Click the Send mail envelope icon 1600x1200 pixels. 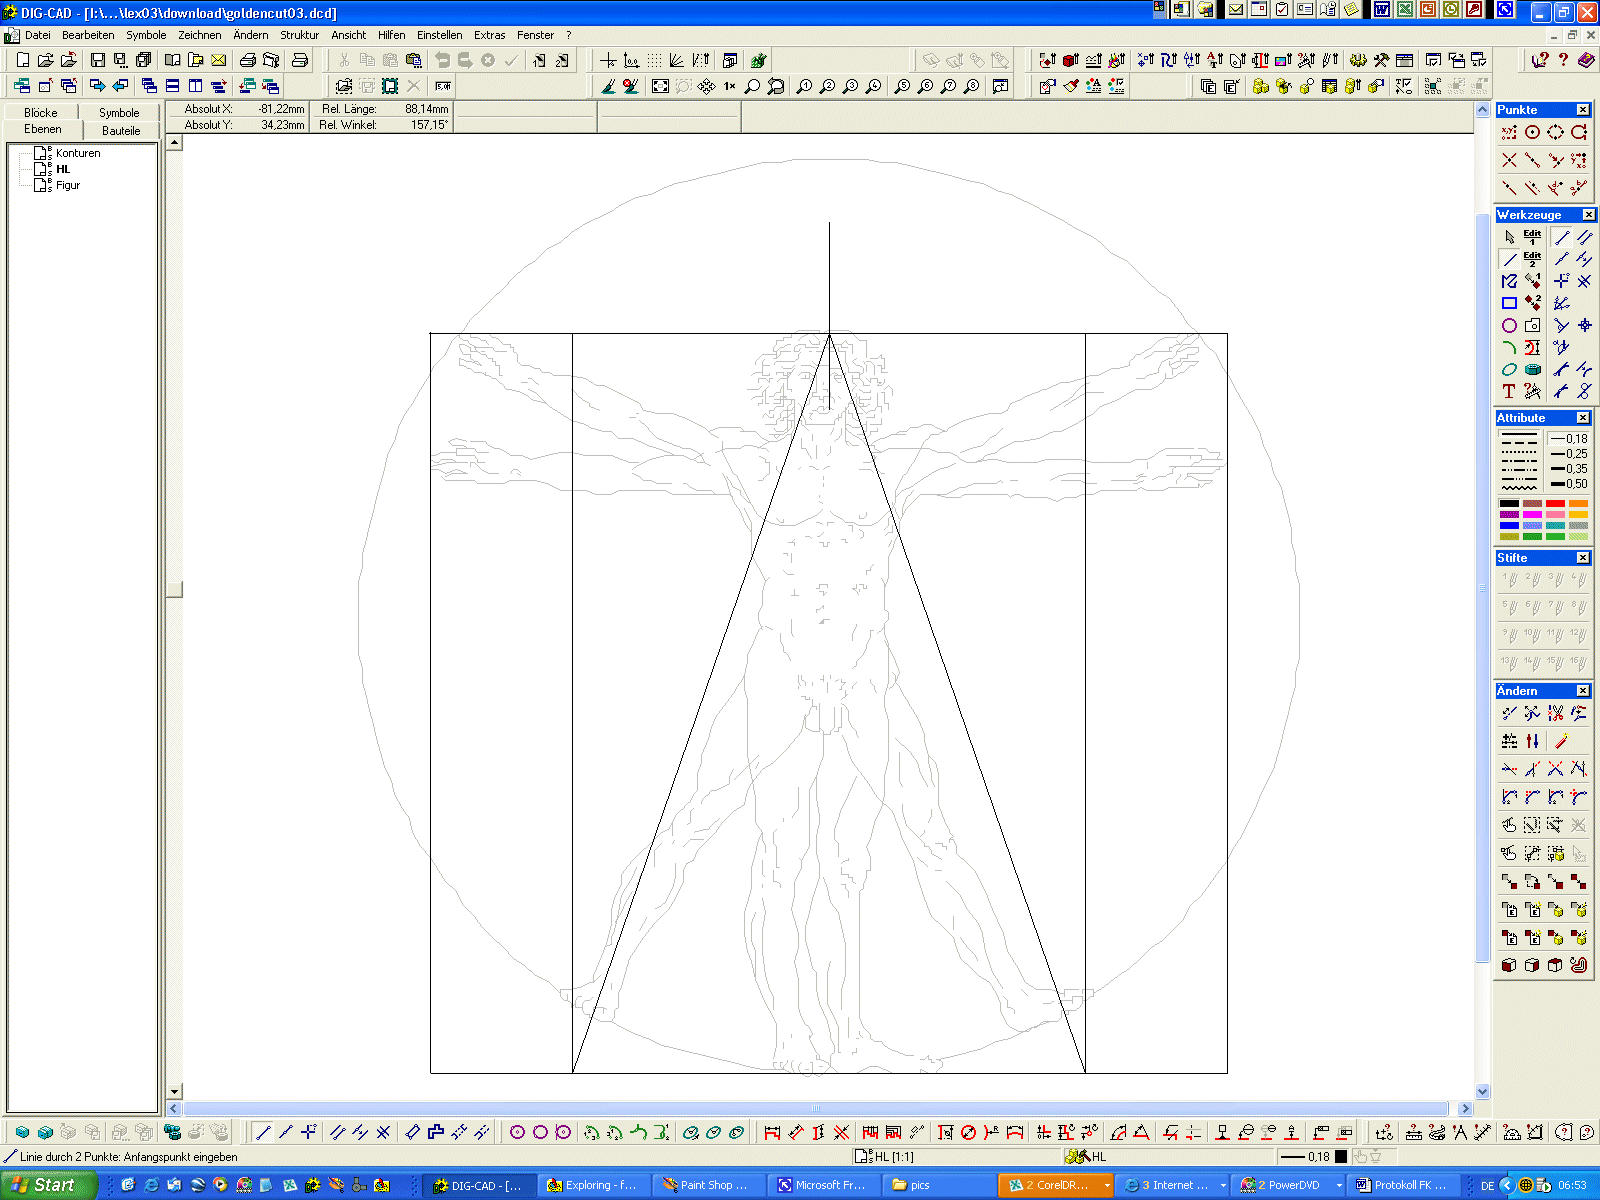pyautogui.click(x=219, y=61)
